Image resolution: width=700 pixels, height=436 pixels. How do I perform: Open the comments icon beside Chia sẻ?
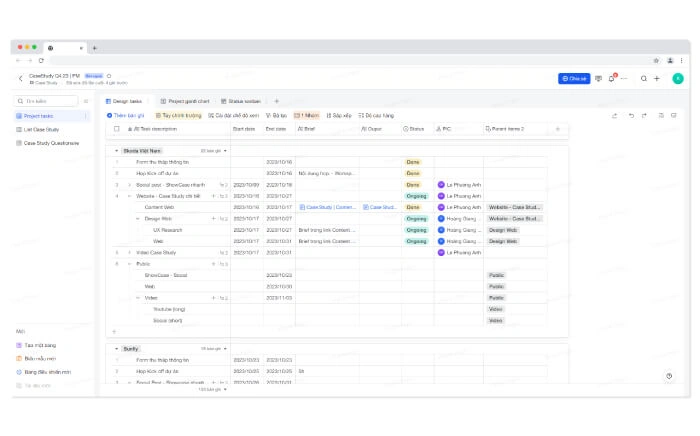[x=598, y=78]
